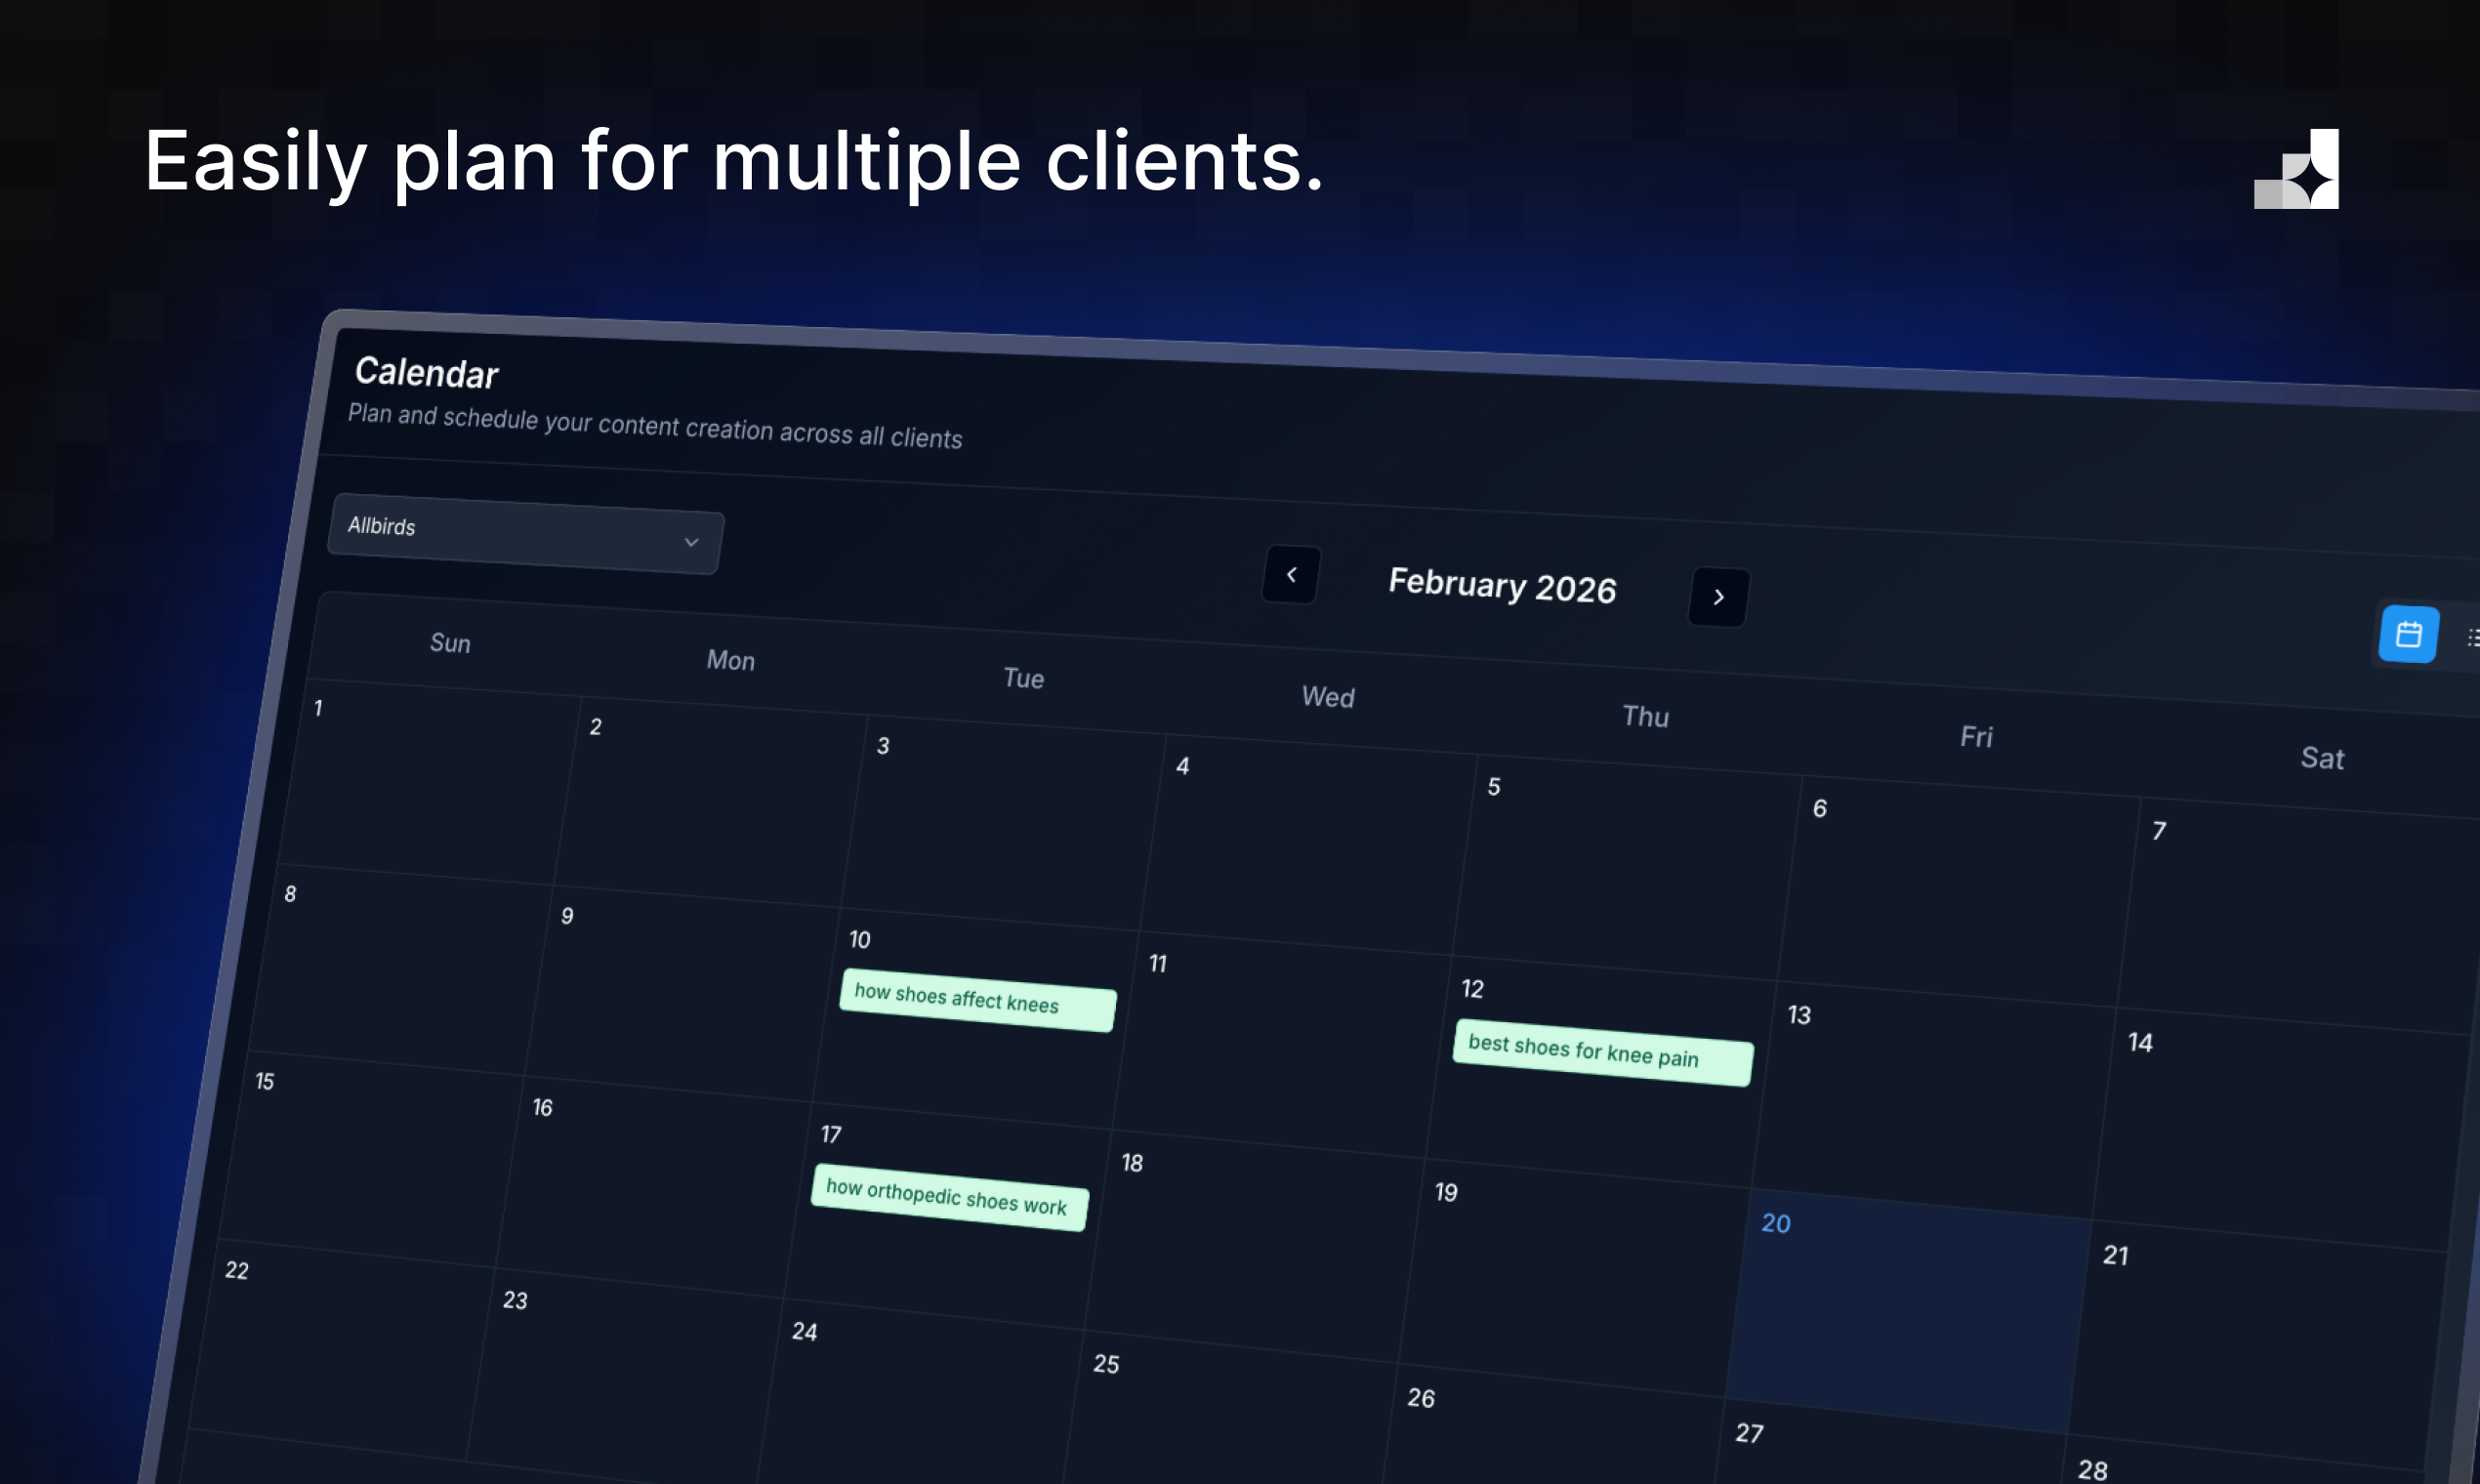
Task: Click the next month arrow button
Action: [x=1718, y=597]
